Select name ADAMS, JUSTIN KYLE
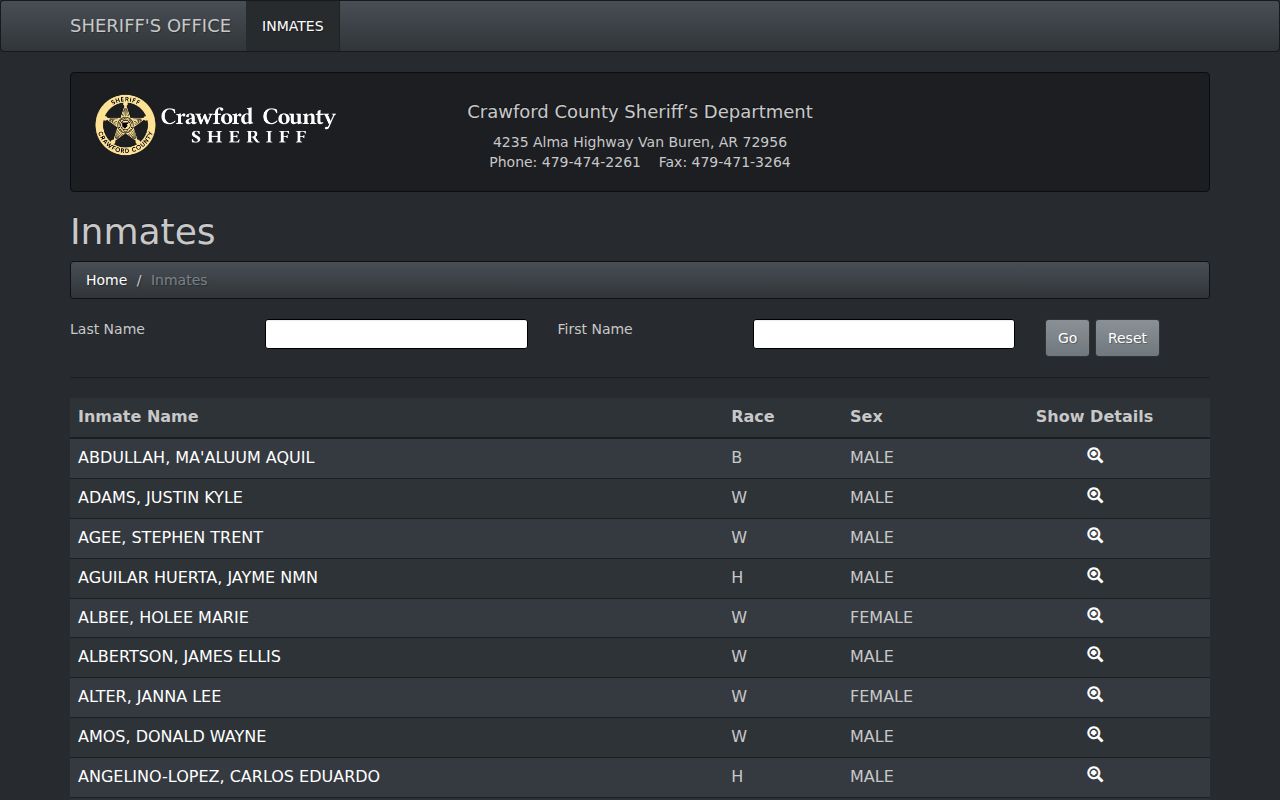 [160, 497]
